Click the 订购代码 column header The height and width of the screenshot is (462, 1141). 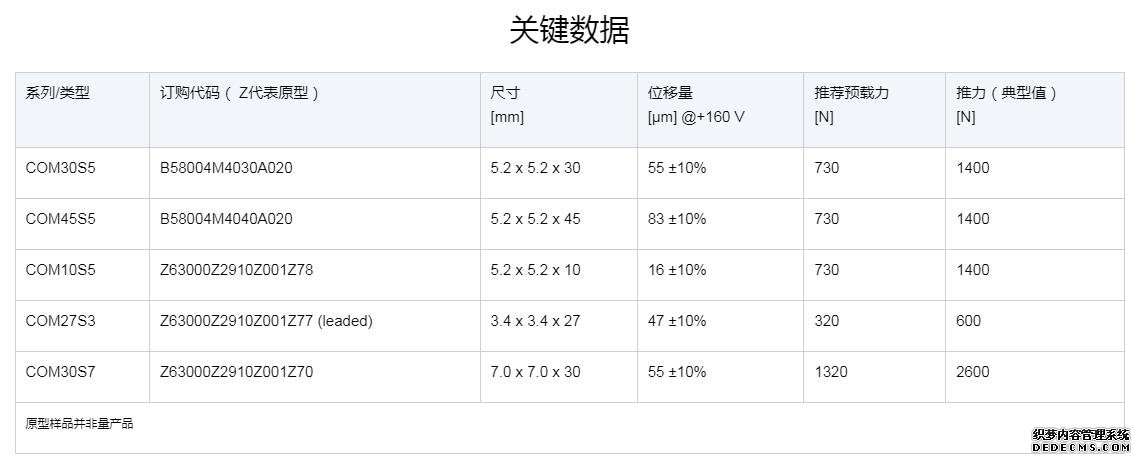click(239, 93)
